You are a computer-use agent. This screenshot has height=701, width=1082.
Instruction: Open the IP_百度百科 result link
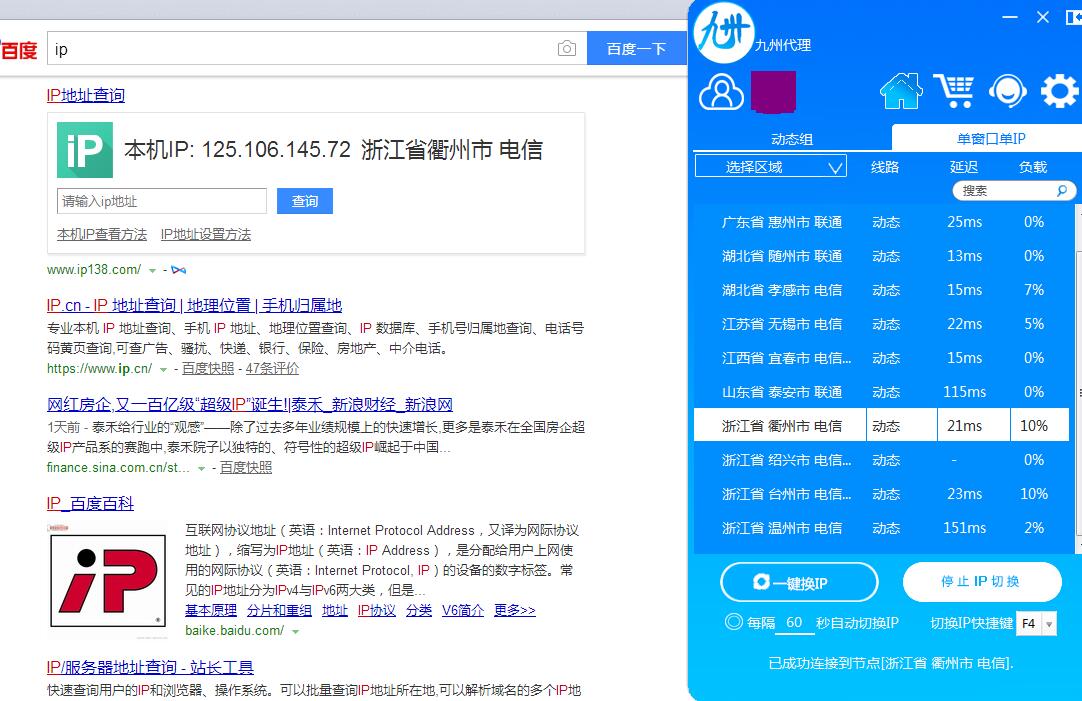tap(90, 503)
